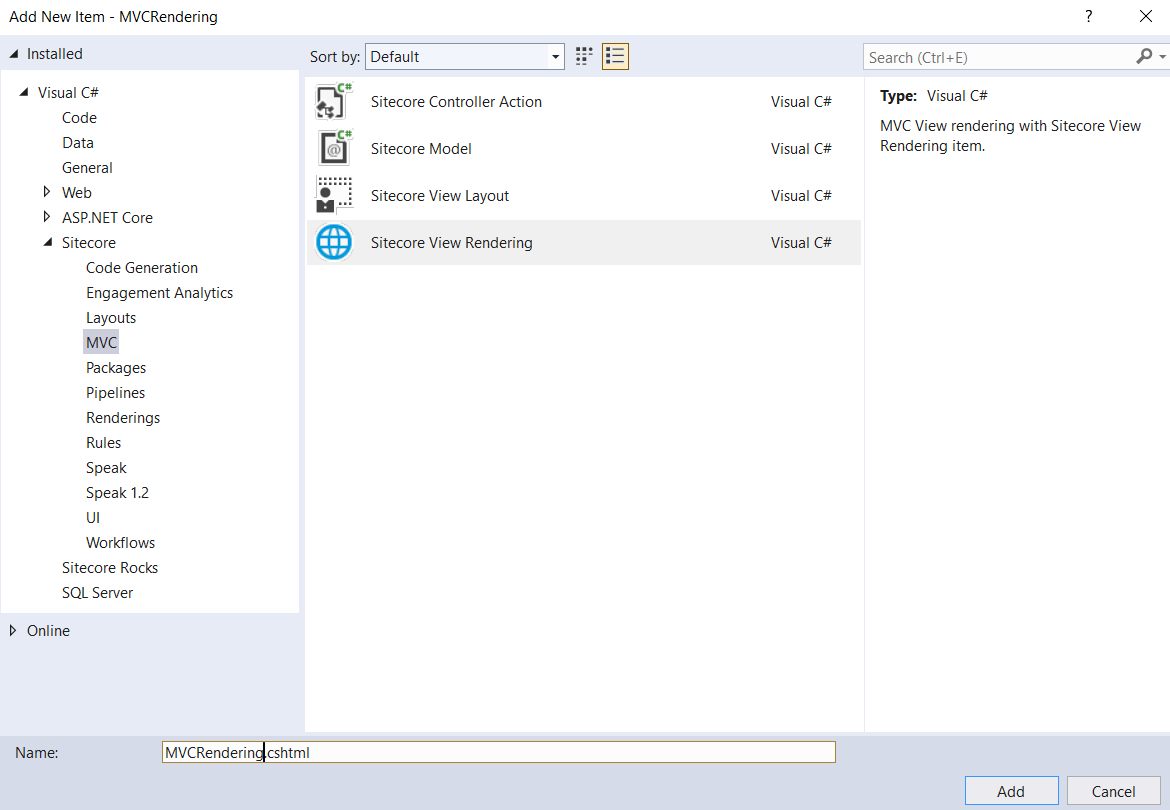Select the UI category
This screenshot has width=1170, height=810.
[93, 518]
